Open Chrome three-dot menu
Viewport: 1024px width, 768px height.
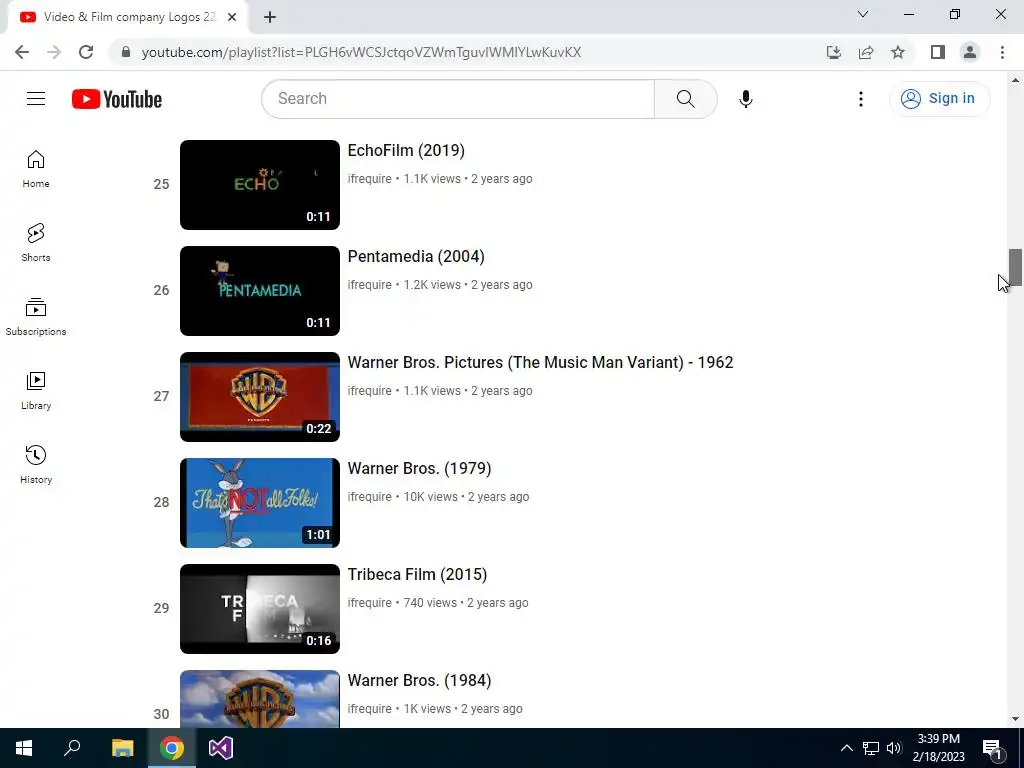click(1002, 52)
